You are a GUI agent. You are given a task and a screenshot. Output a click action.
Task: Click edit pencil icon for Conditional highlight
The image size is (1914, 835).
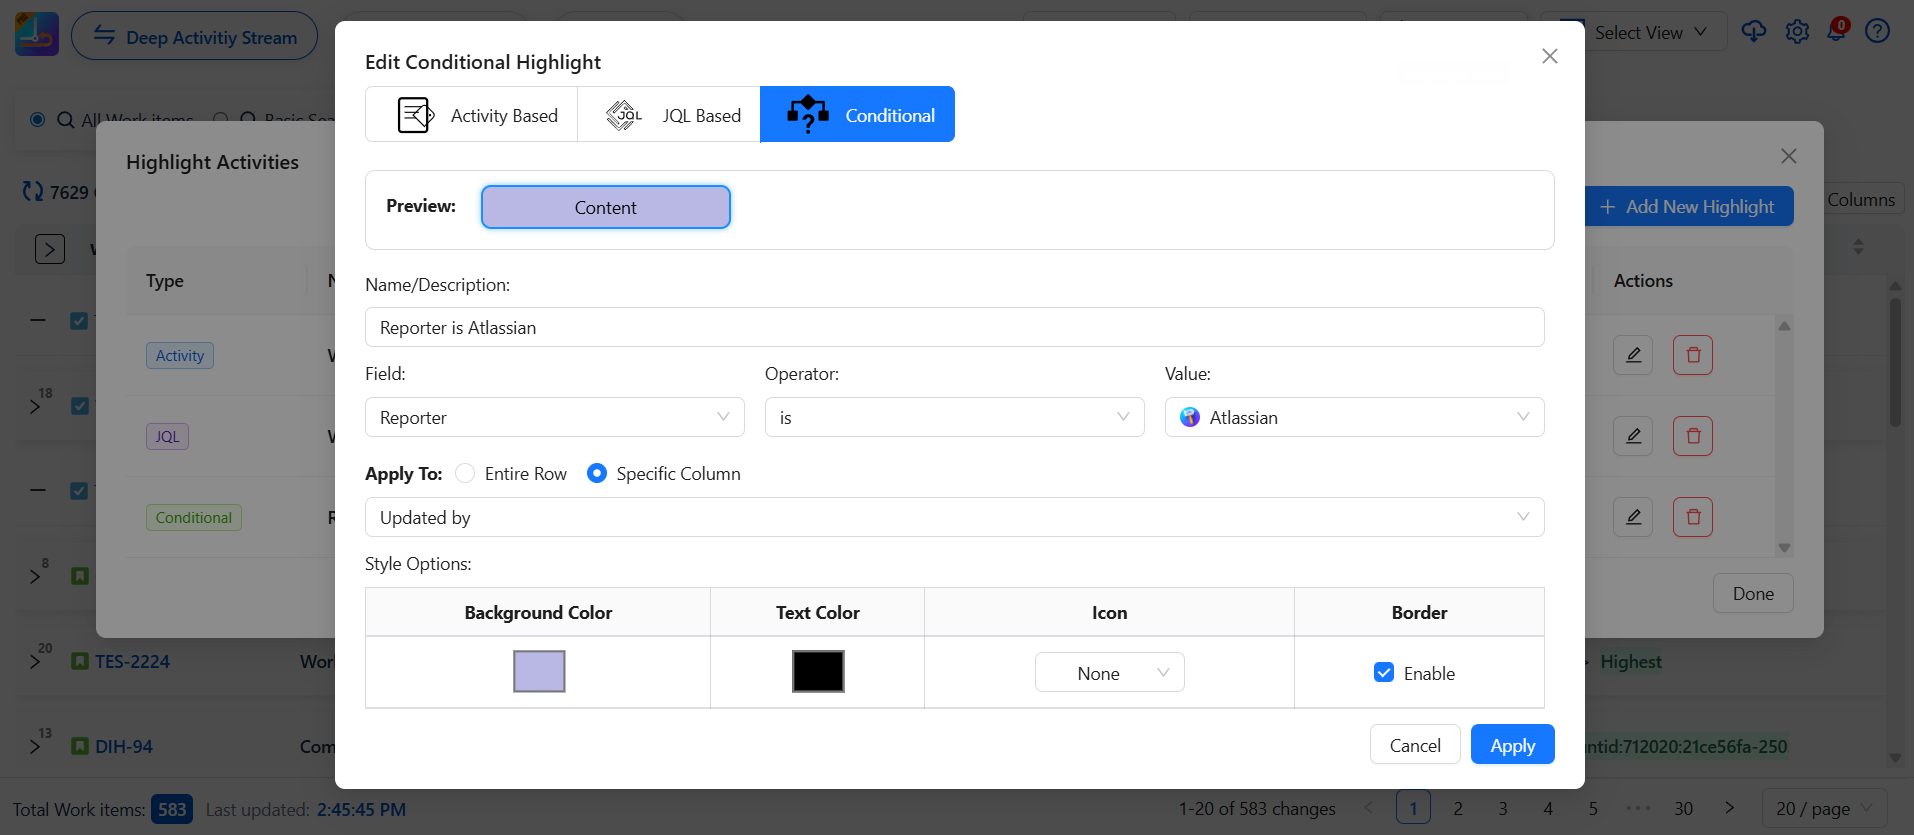pyautogui.click(x=1632, y=517)
